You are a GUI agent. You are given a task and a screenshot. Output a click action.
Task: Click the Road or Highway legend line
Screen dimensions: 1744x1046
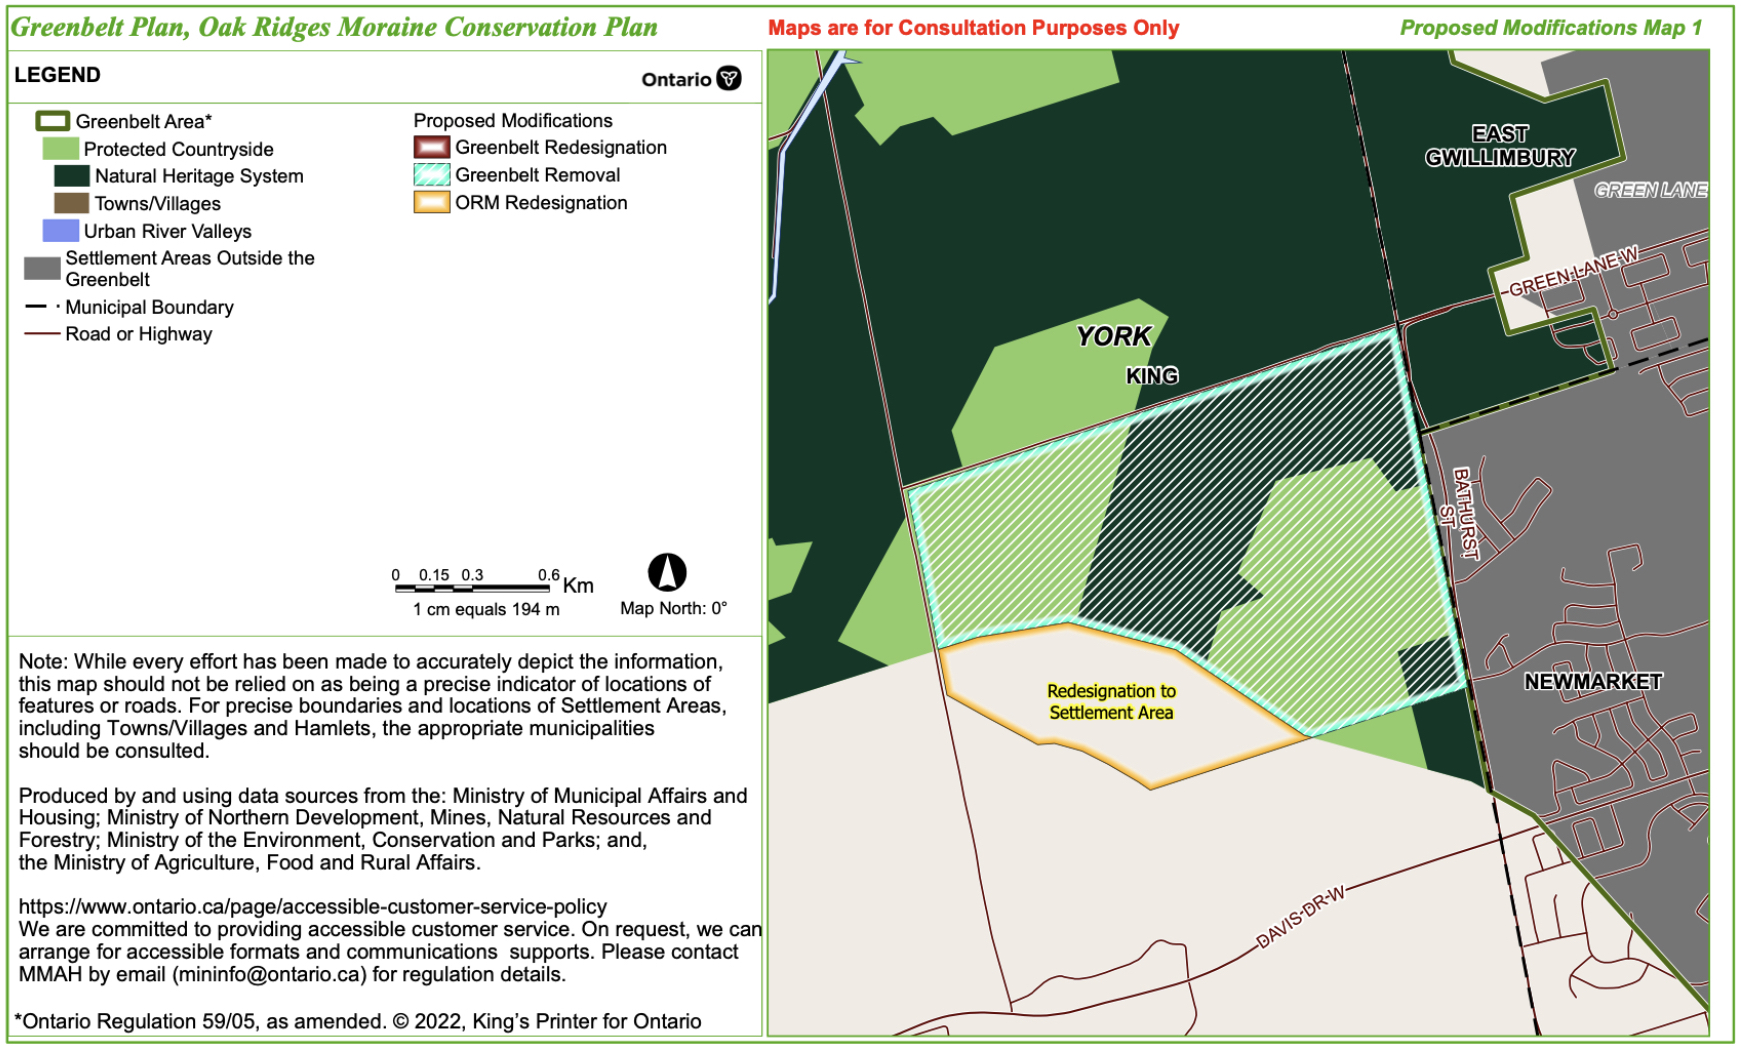point(42,334)
